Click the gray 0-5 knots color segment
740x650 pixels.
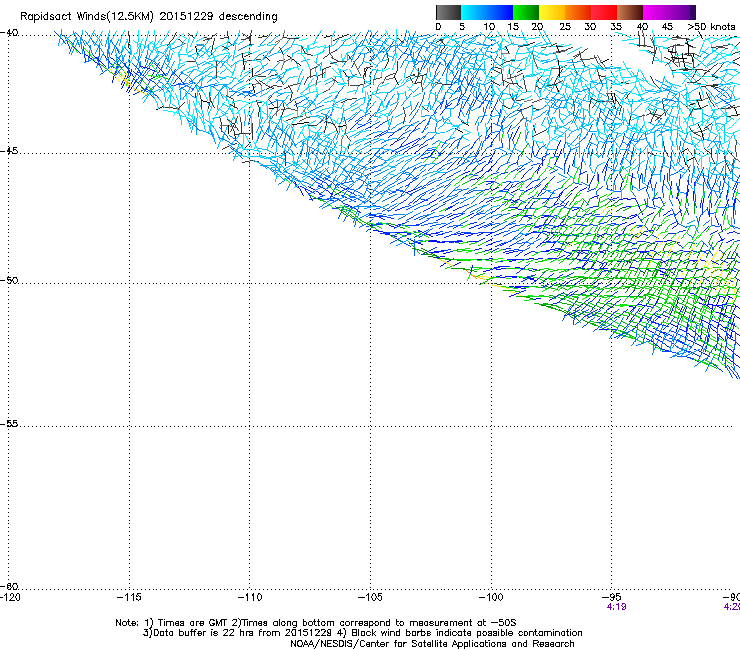pyautogui.click(x=448, y=12)
